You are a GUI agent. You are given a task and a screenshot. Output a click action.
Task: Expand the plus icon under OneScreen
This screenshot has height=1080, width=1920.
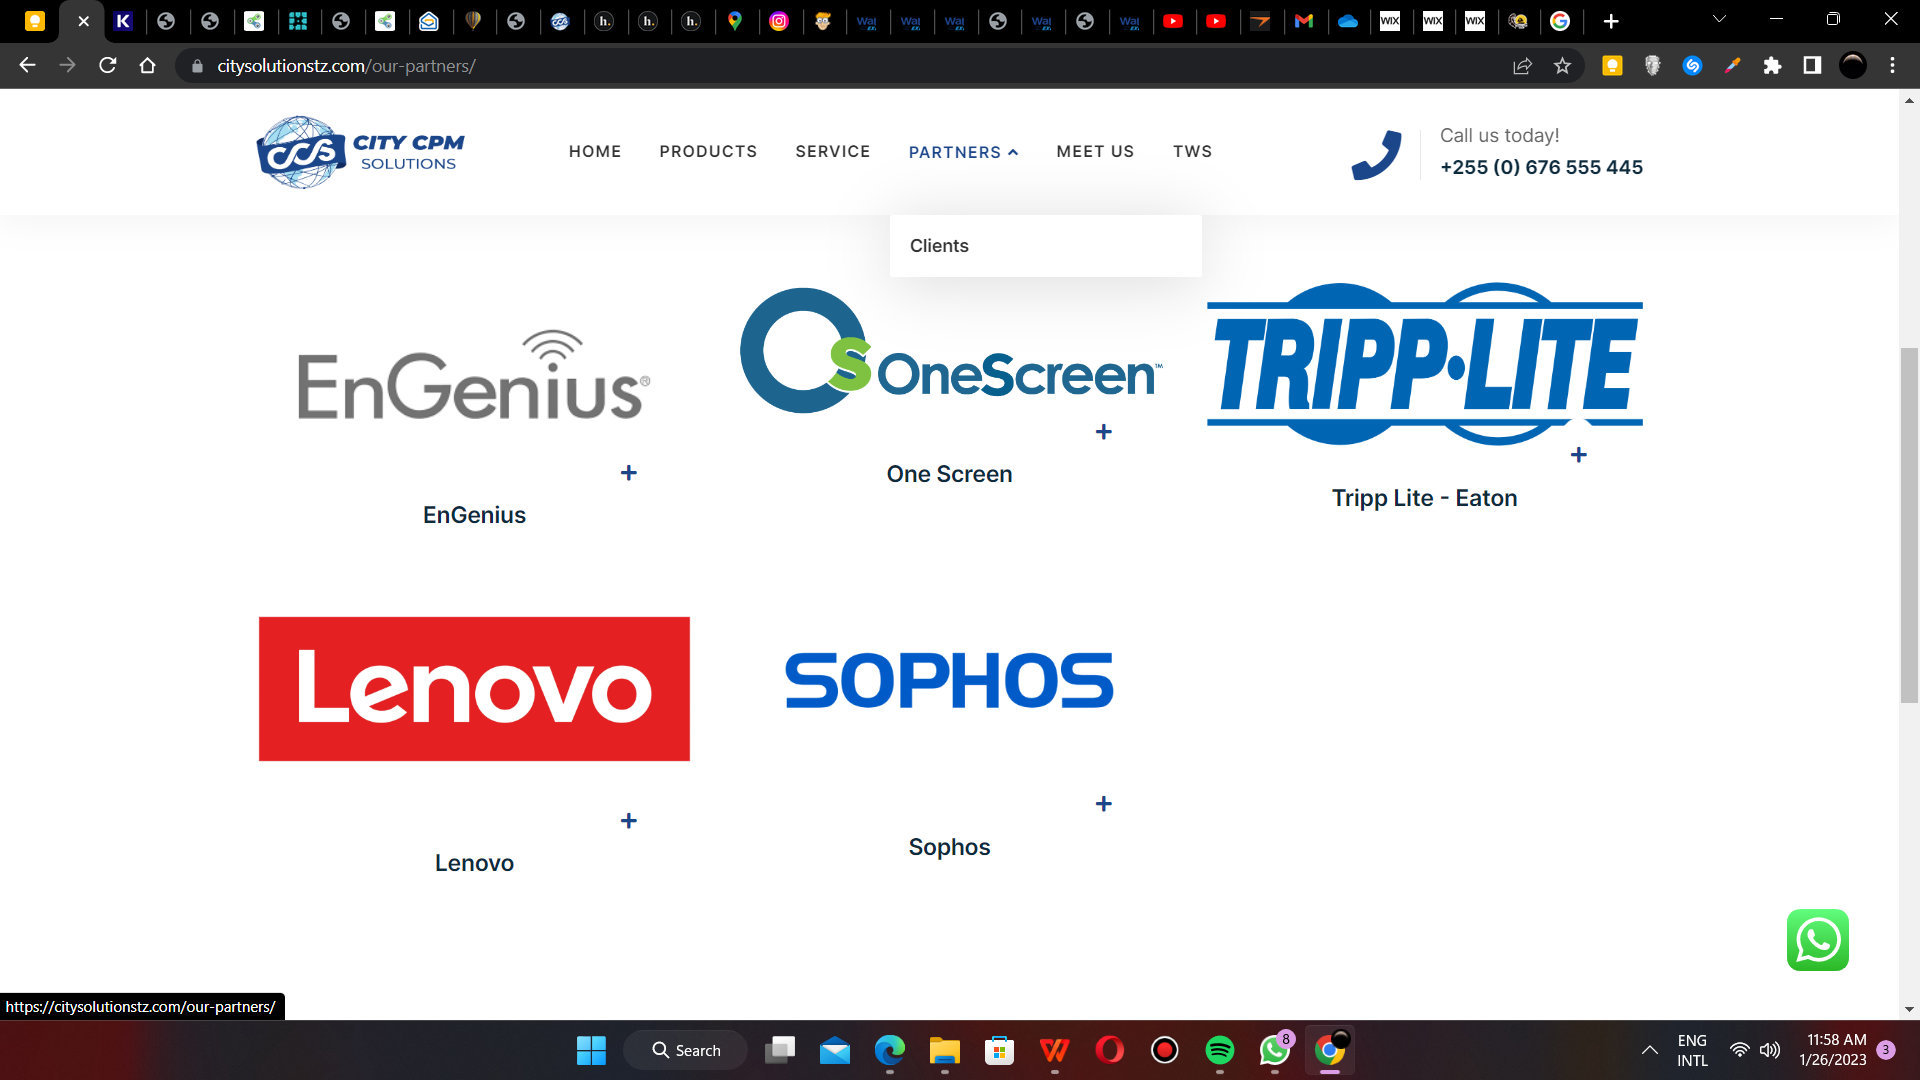click(1103, 432)
